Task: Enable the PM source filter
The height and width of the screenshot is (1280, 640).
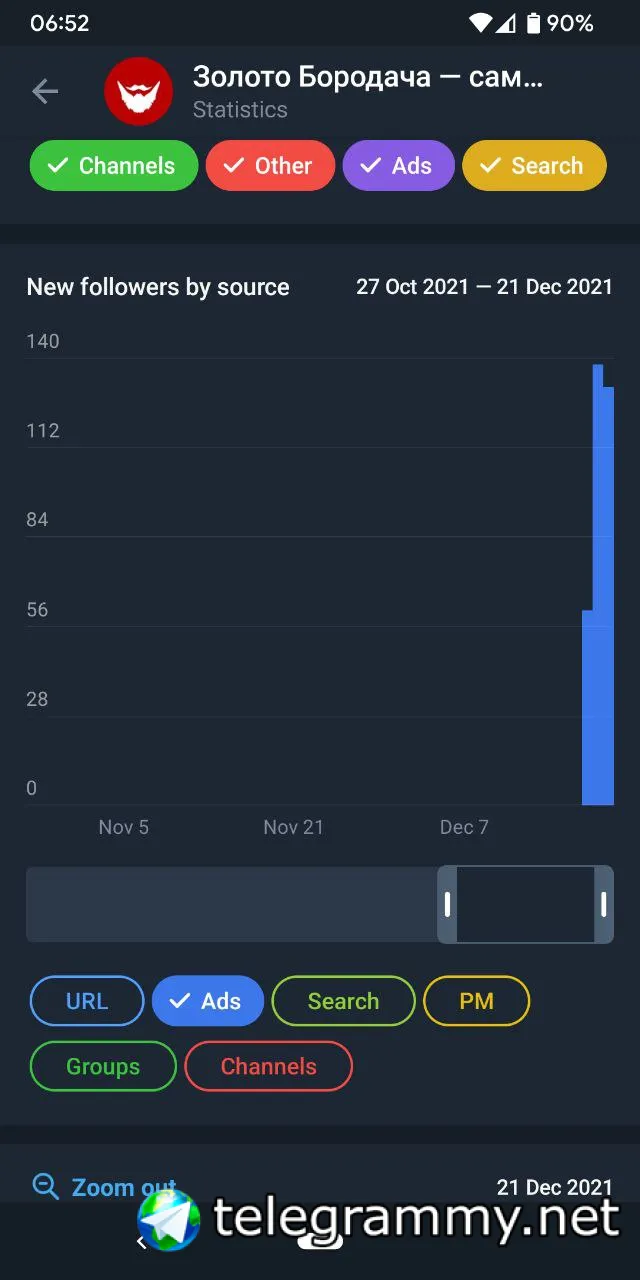Action: point(476,1001)
